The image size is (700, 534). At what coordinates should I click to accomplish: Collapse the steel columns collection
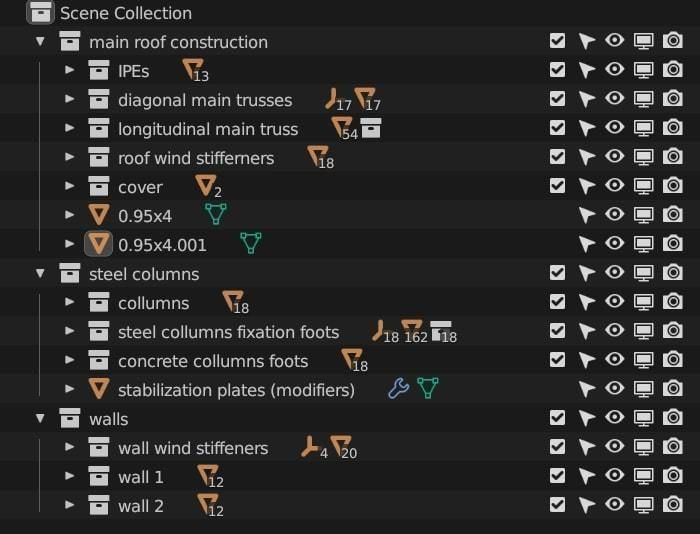pos(40,273)
